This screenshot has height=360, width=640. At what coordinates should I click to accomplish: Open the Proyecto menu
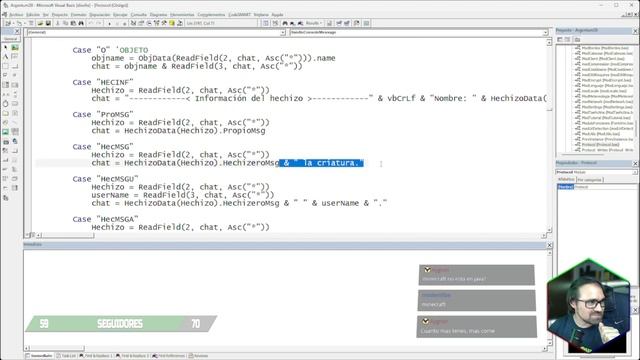(60, 15)
